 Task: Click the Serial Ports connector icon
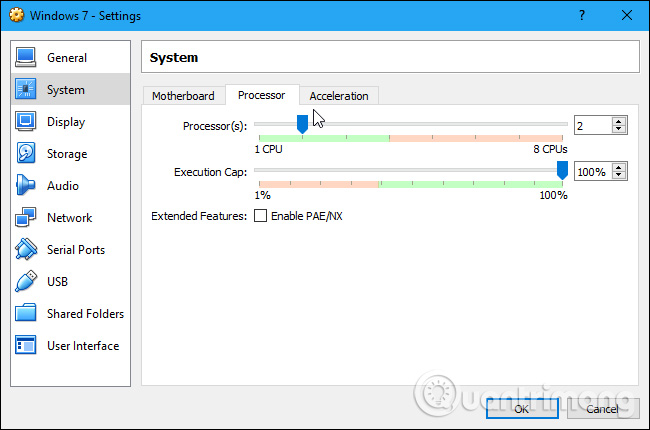point(25,249)
